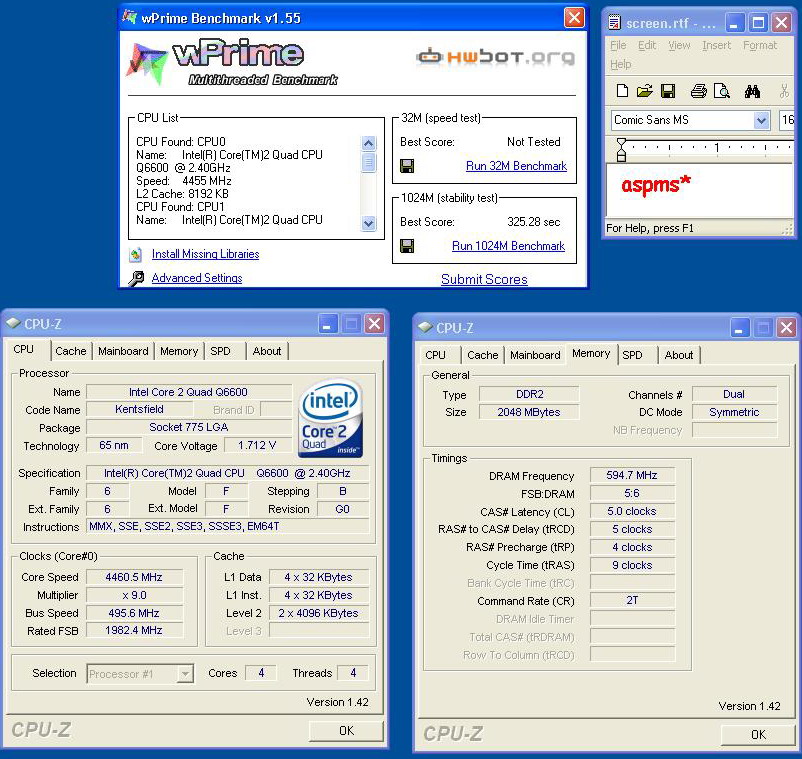Click the FSB:DRAM value 5:6
Screen dimensions: 802x759
coord(632,494)
